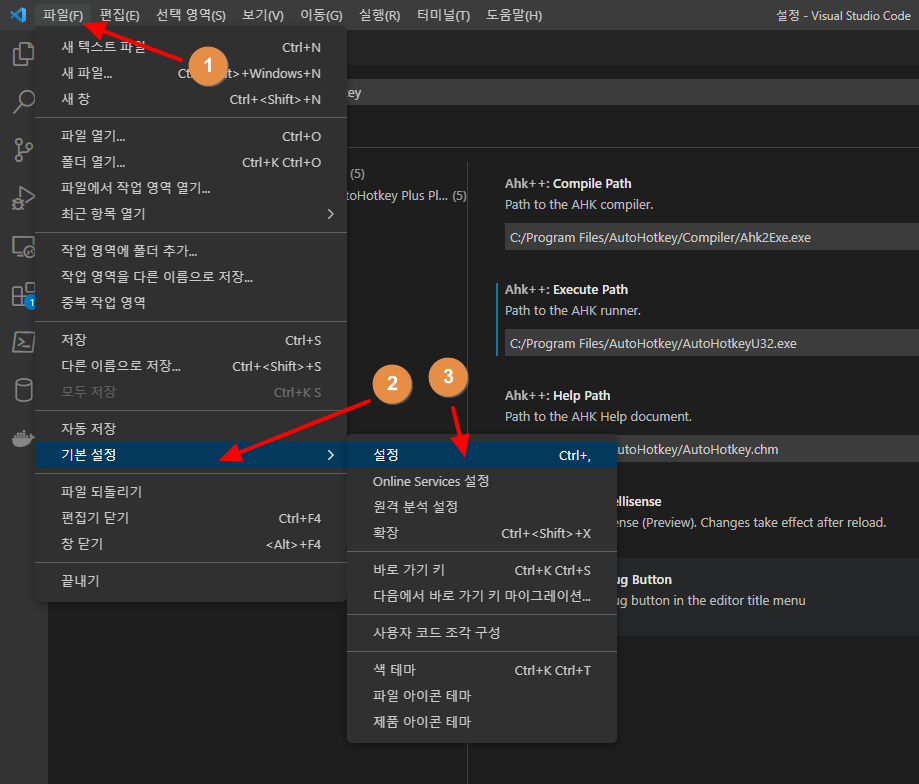Select 다음에서 바로 가기 키 마이그레이션... entry
The image size is (919, 784).
coord(482,596)
